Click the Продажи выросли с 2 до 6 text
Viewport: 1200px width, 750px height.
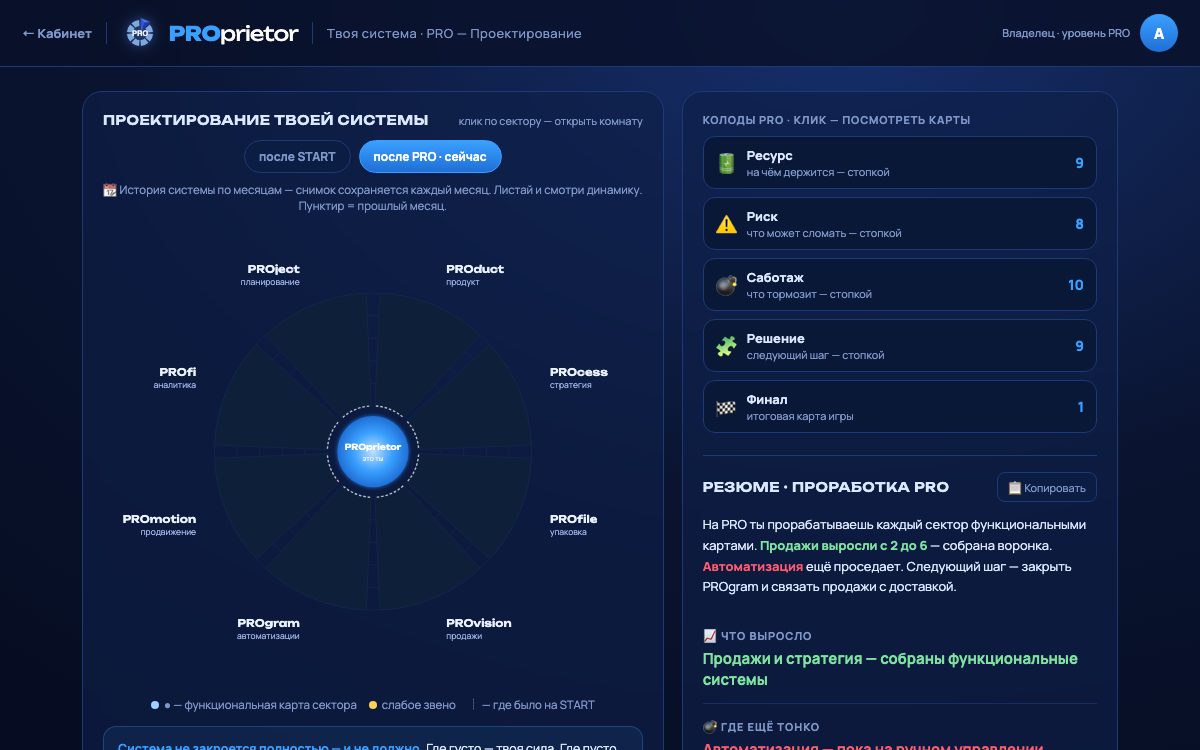843,546
